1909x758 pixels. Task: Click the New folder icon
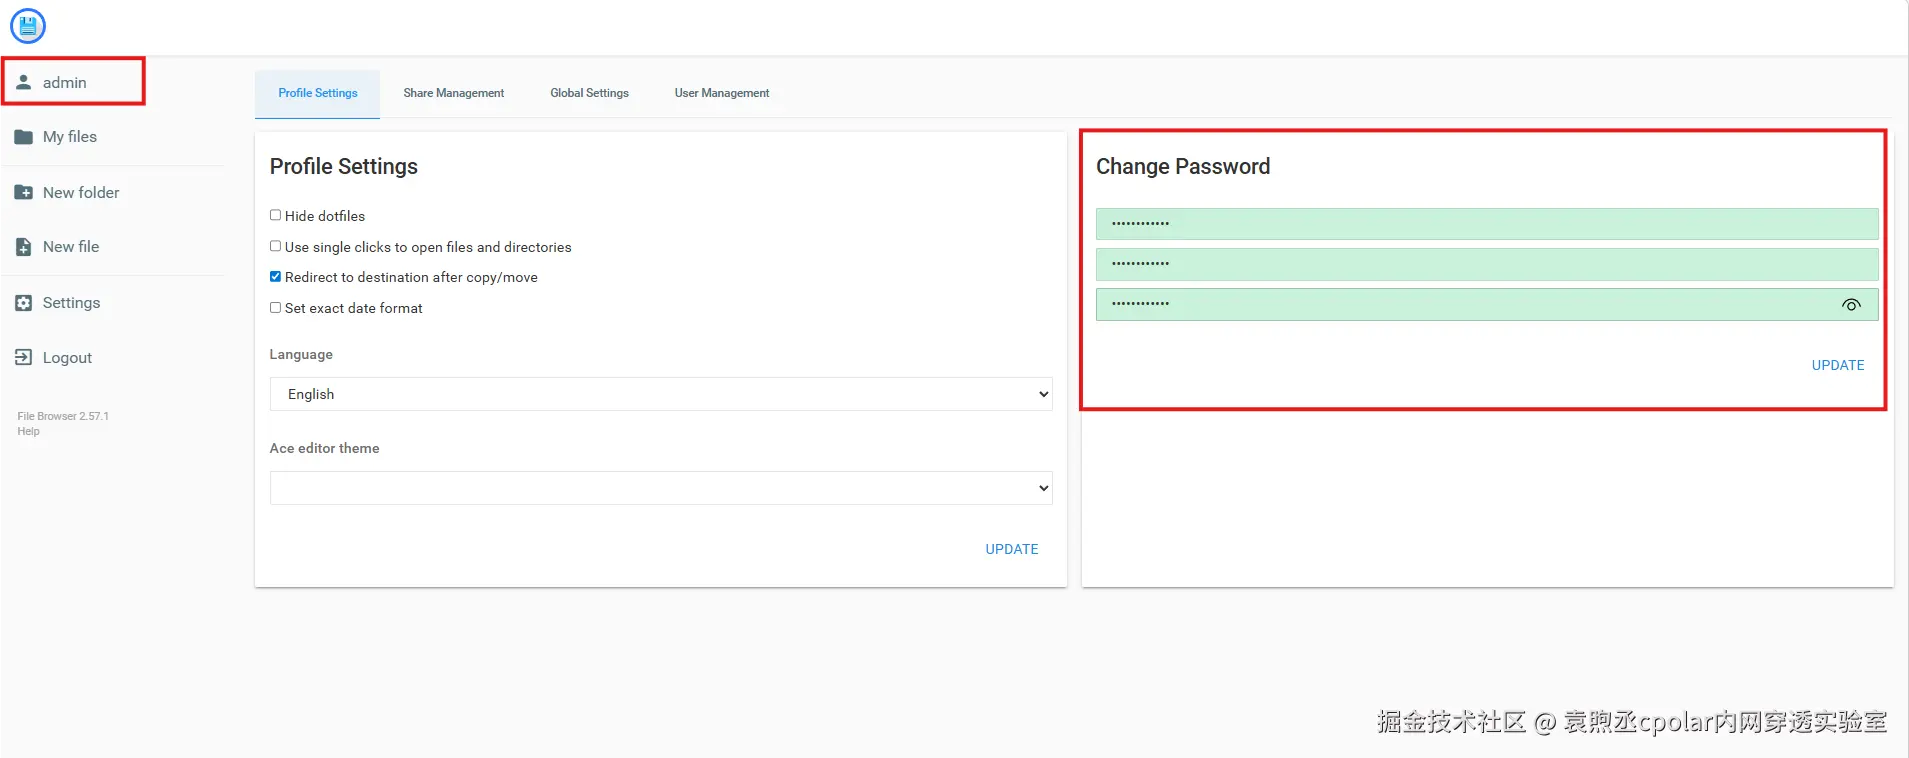(x=24, y=192)
